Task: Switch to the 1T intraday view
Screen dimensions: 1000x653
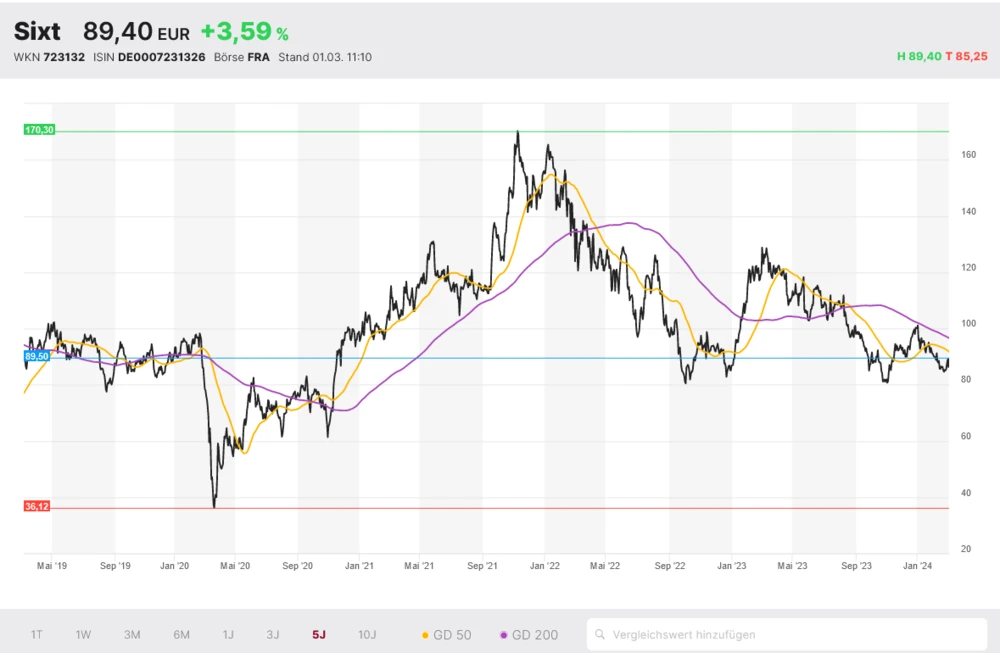Action: click(x=37, y=634)
